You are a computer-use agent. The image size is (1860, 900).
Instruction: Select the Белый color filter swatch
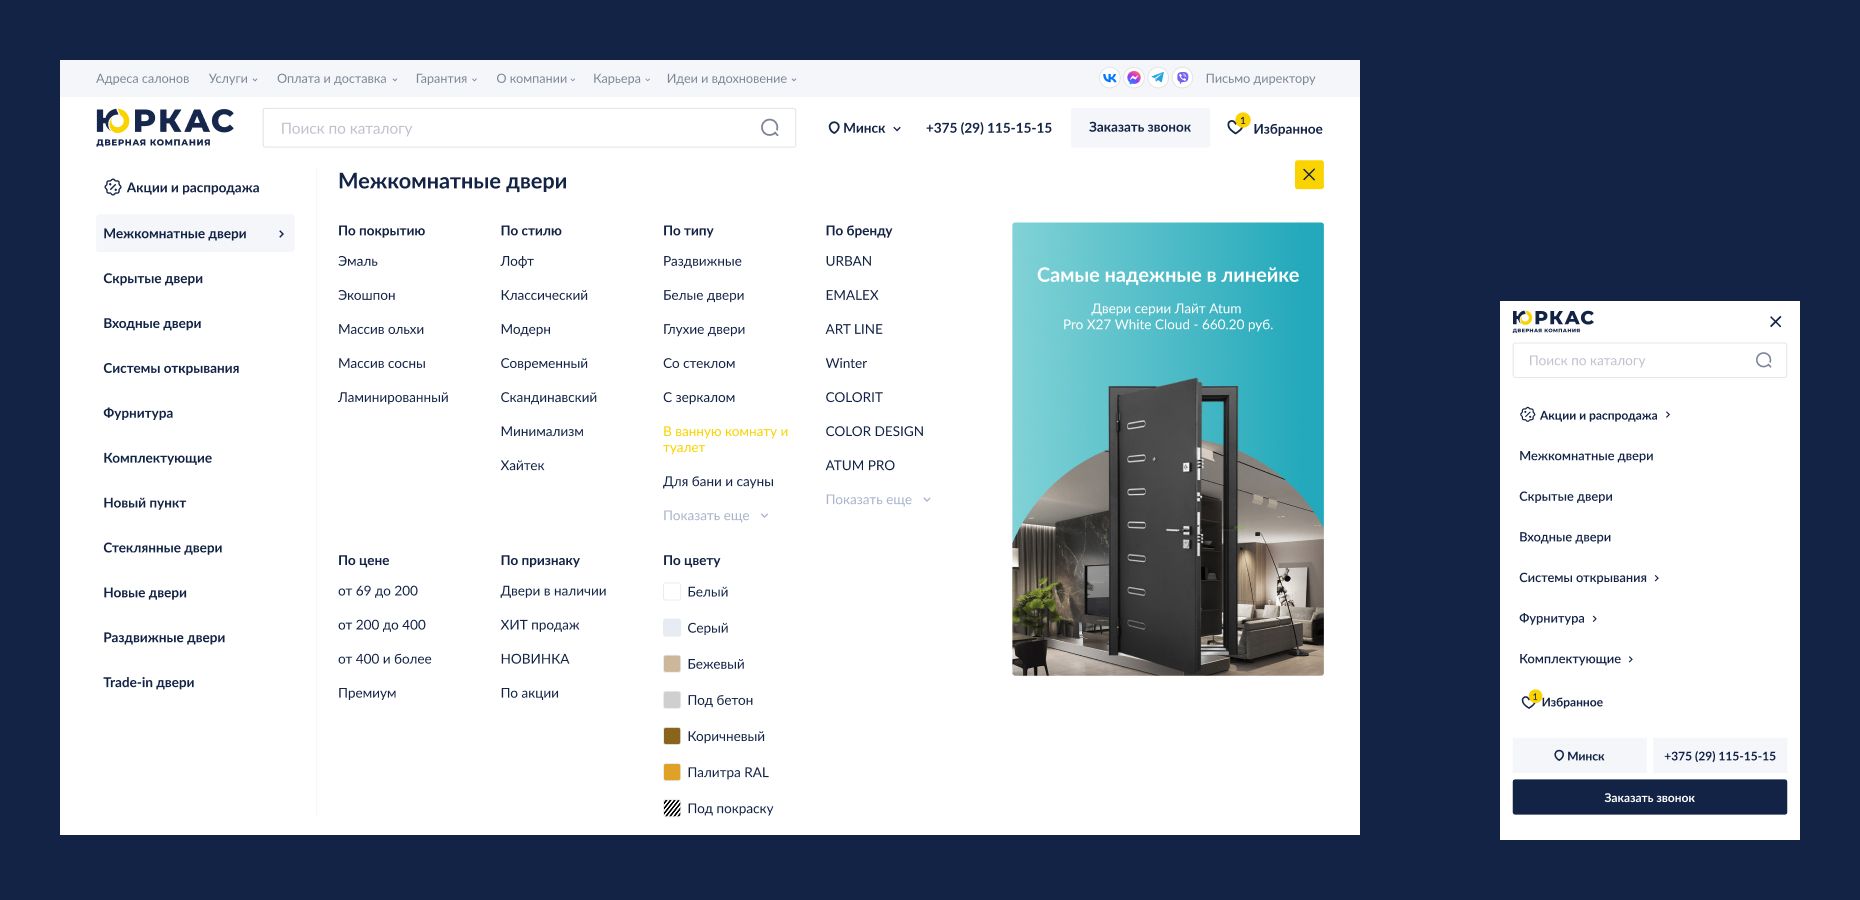coord(672,592)
